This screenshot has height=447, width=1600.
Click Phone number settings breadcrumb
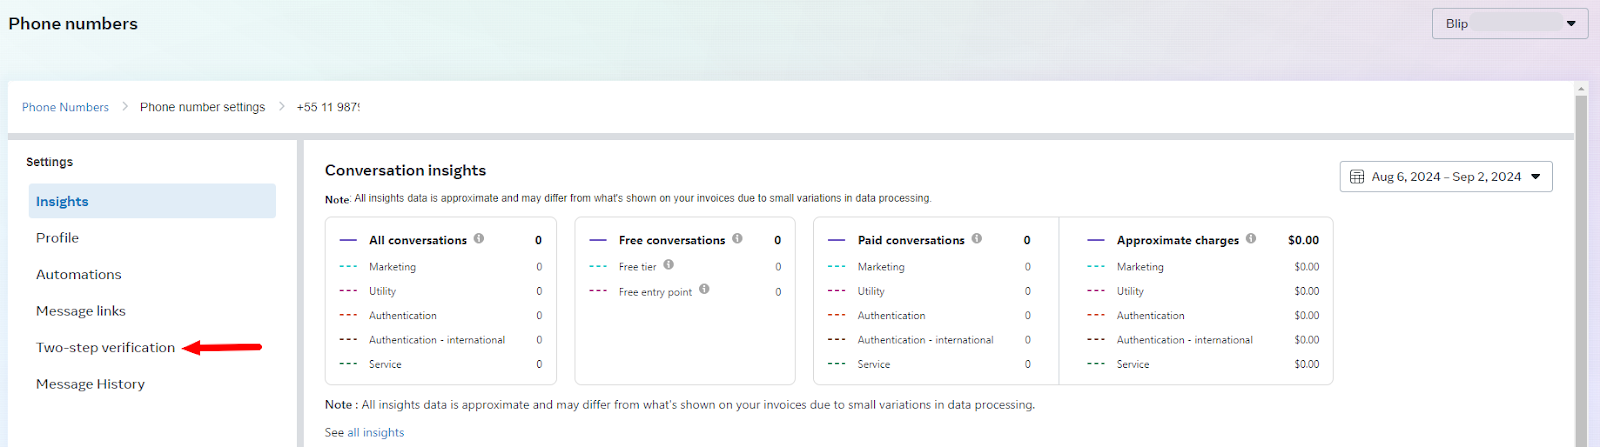point(202,107)
